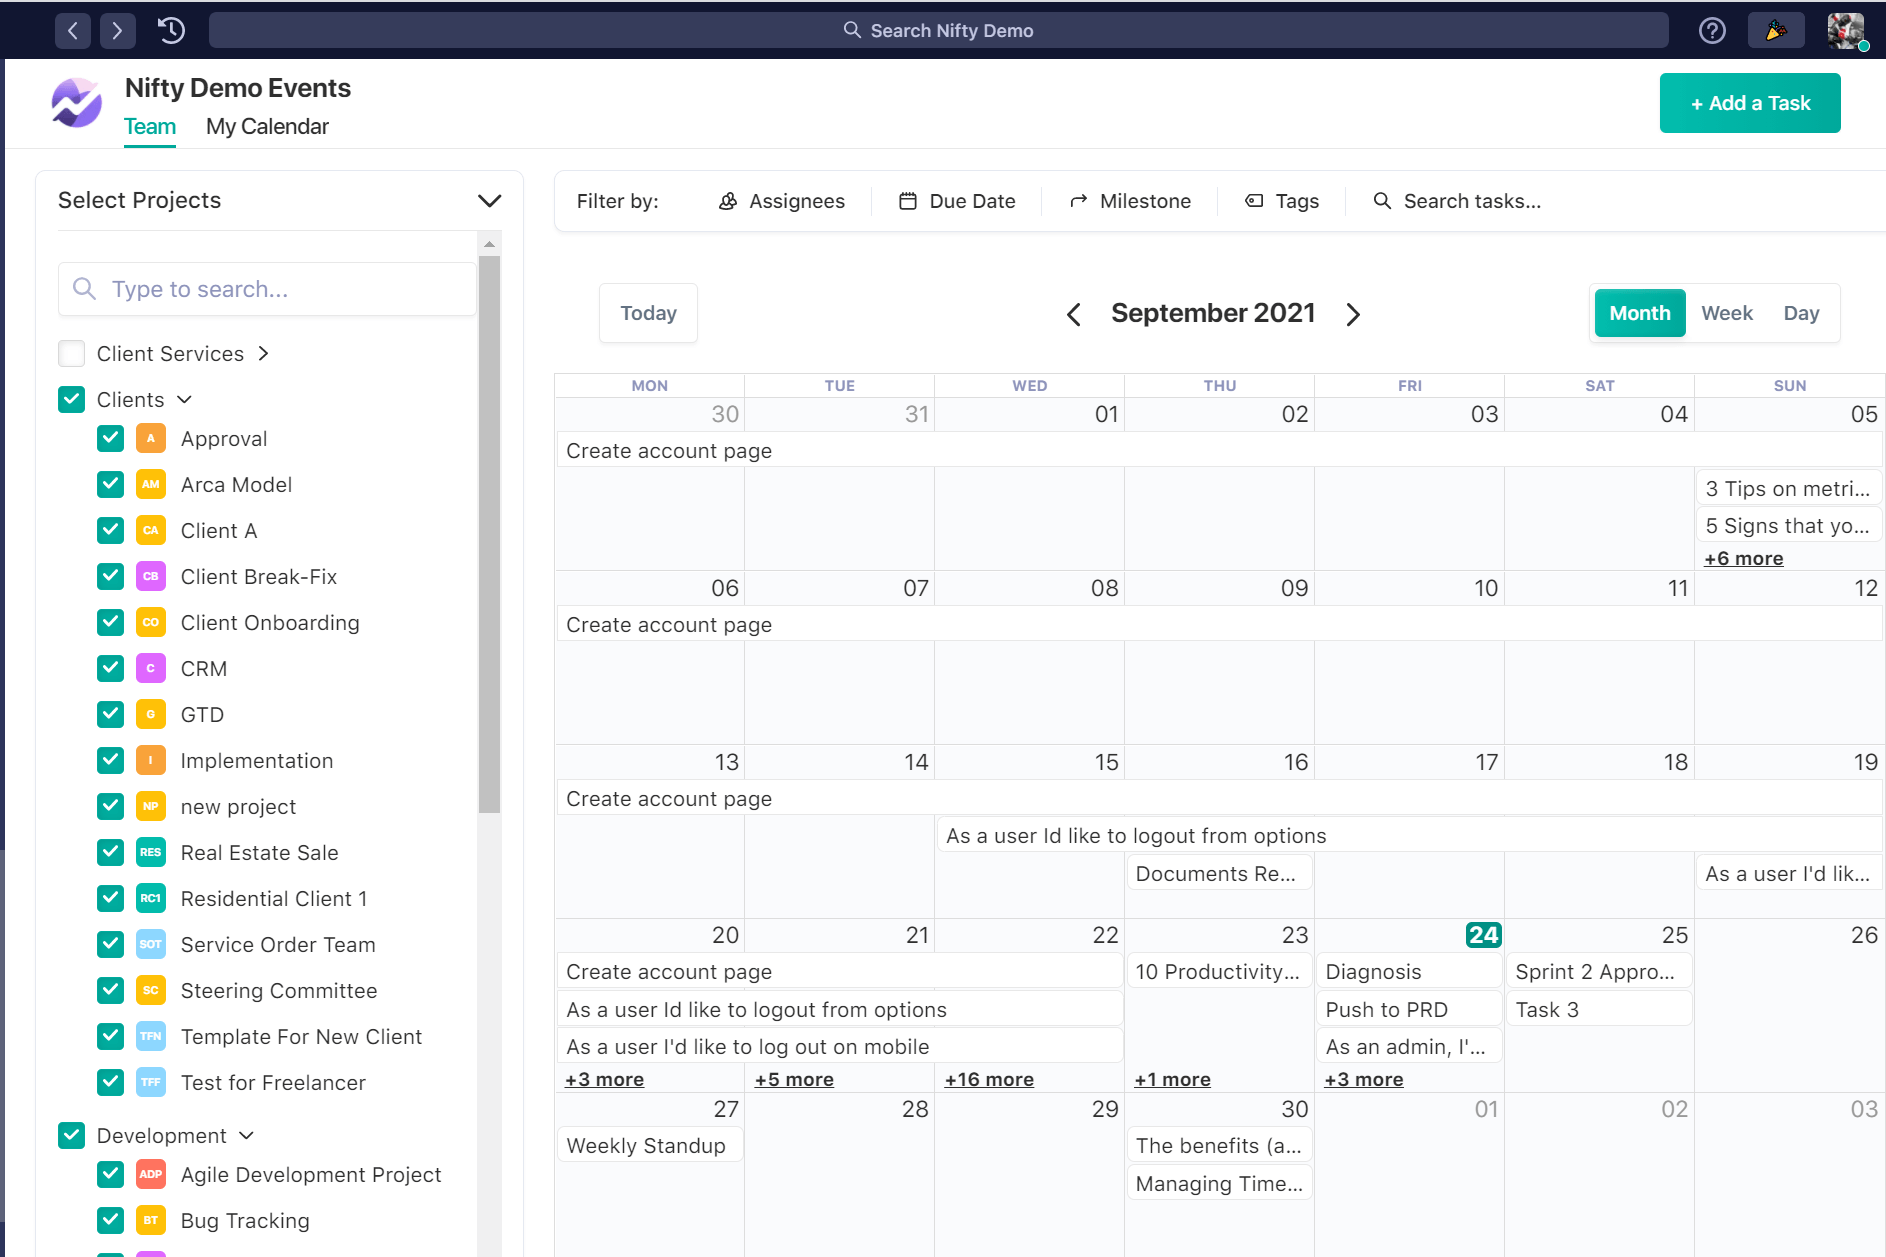Click the Bug Tracking BT icon
Screen dimensions: 1886x1257
click(x=151, y=1221)
